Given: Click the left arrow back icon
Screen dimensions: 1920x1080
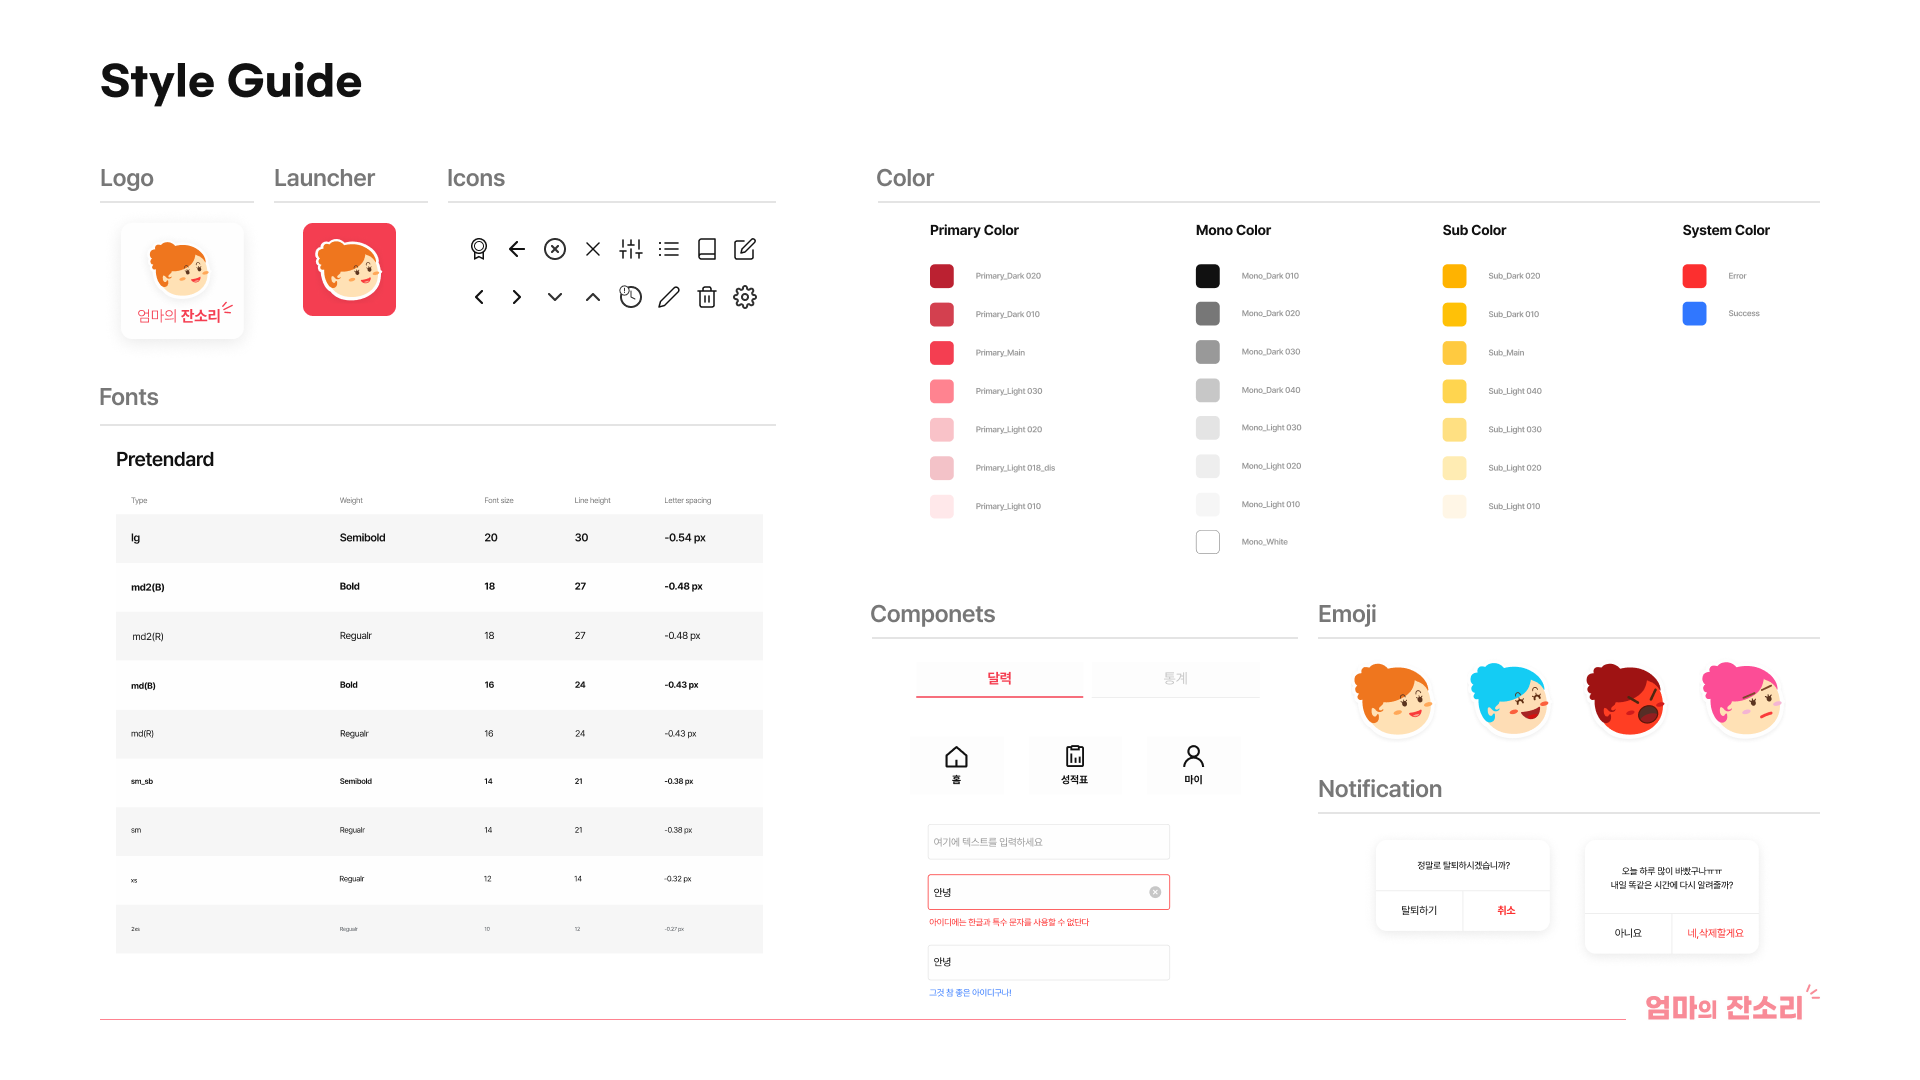Looking at the screenshot, I should [517, 249].
